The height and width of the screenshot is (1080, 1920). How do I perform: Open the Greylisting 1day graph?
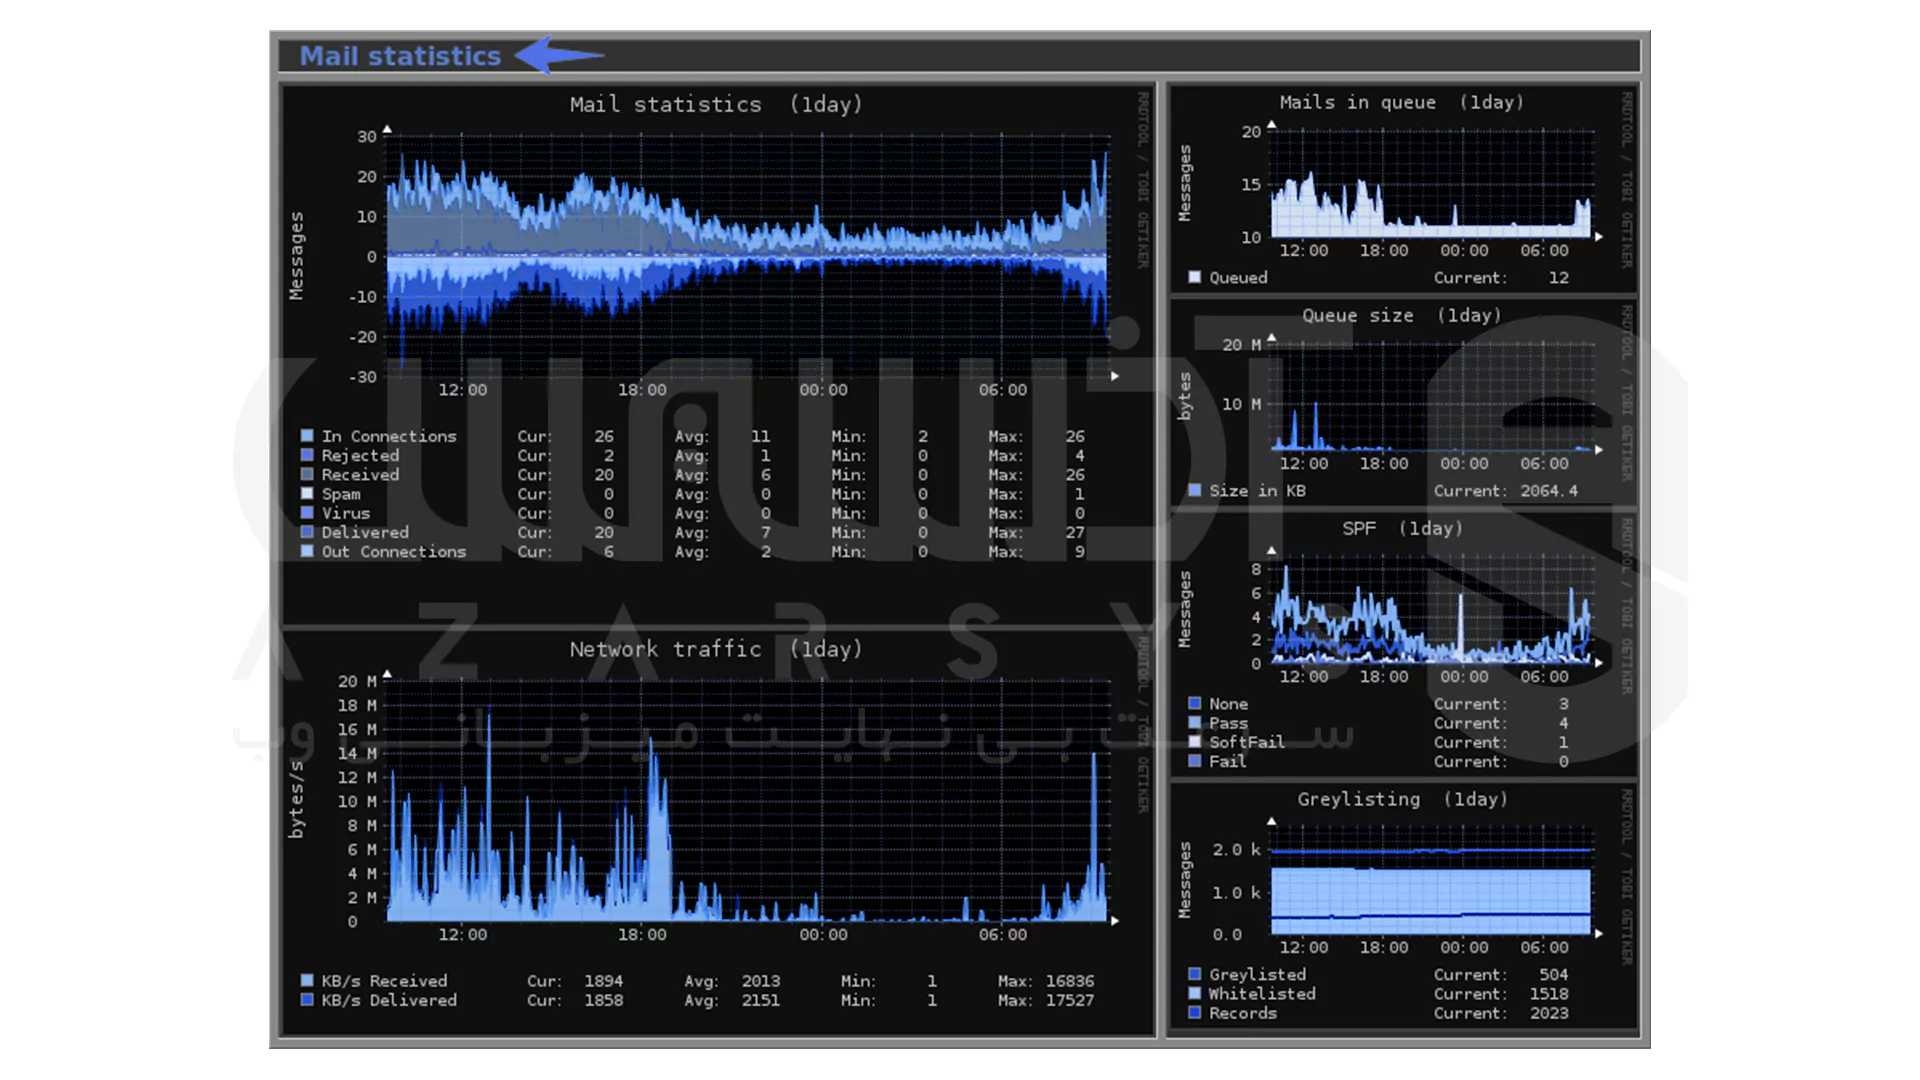pos(1403,907)
